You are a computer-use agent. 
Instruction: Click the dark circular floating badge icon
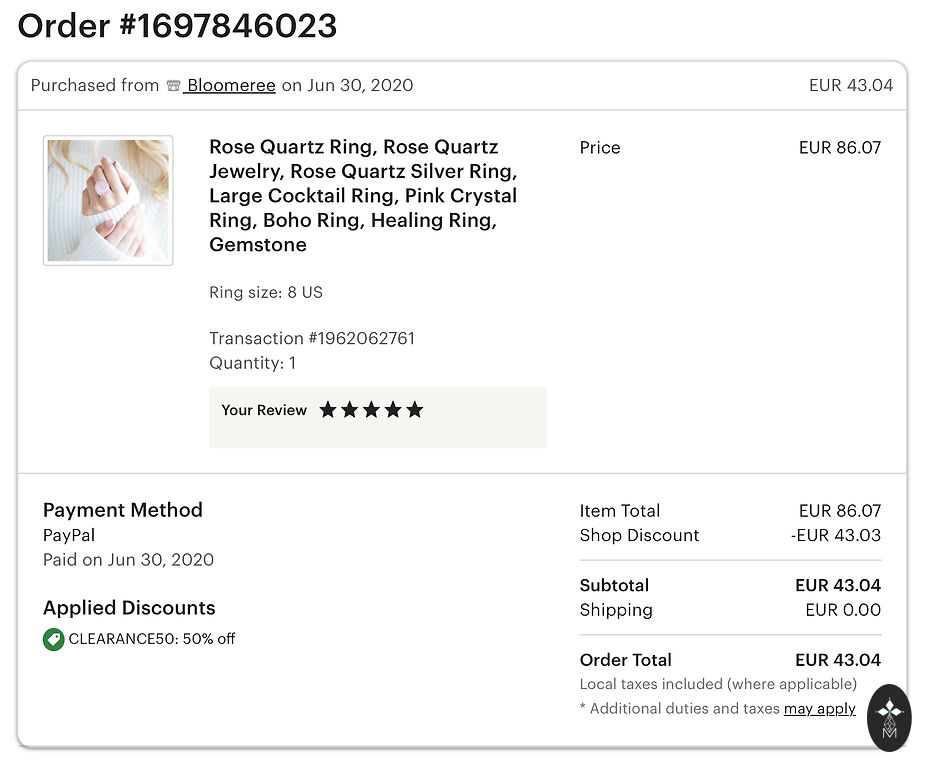coord(889,717)
